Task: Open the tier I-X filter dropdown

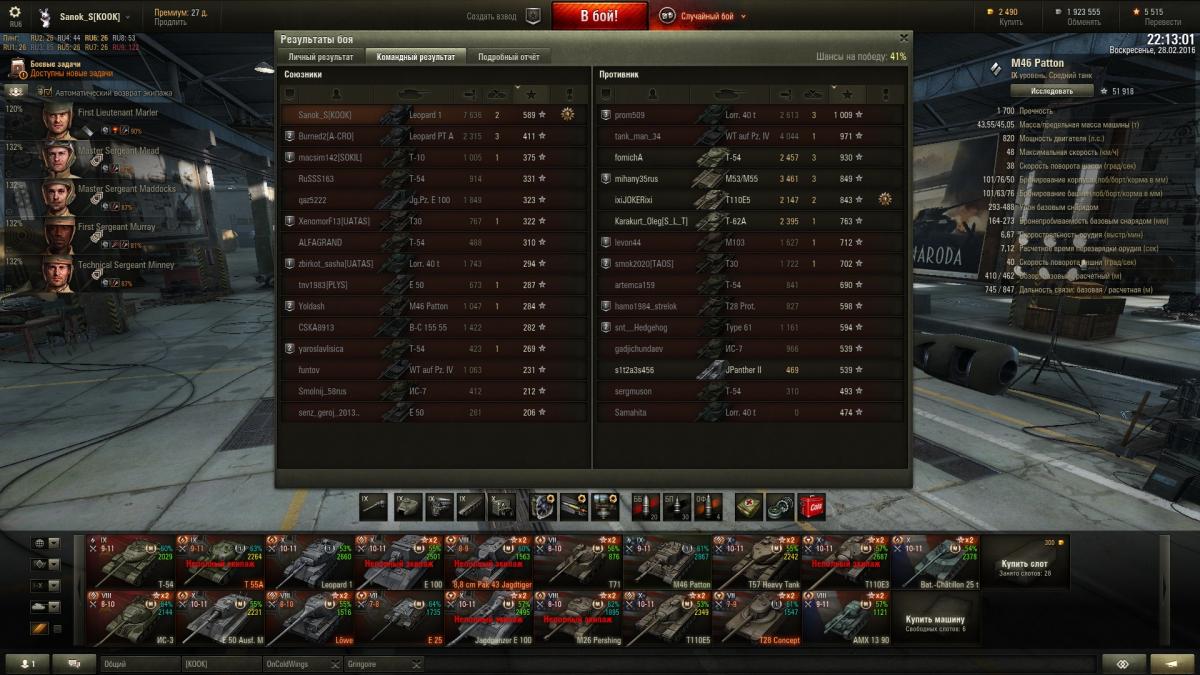Action: (47, 585)
